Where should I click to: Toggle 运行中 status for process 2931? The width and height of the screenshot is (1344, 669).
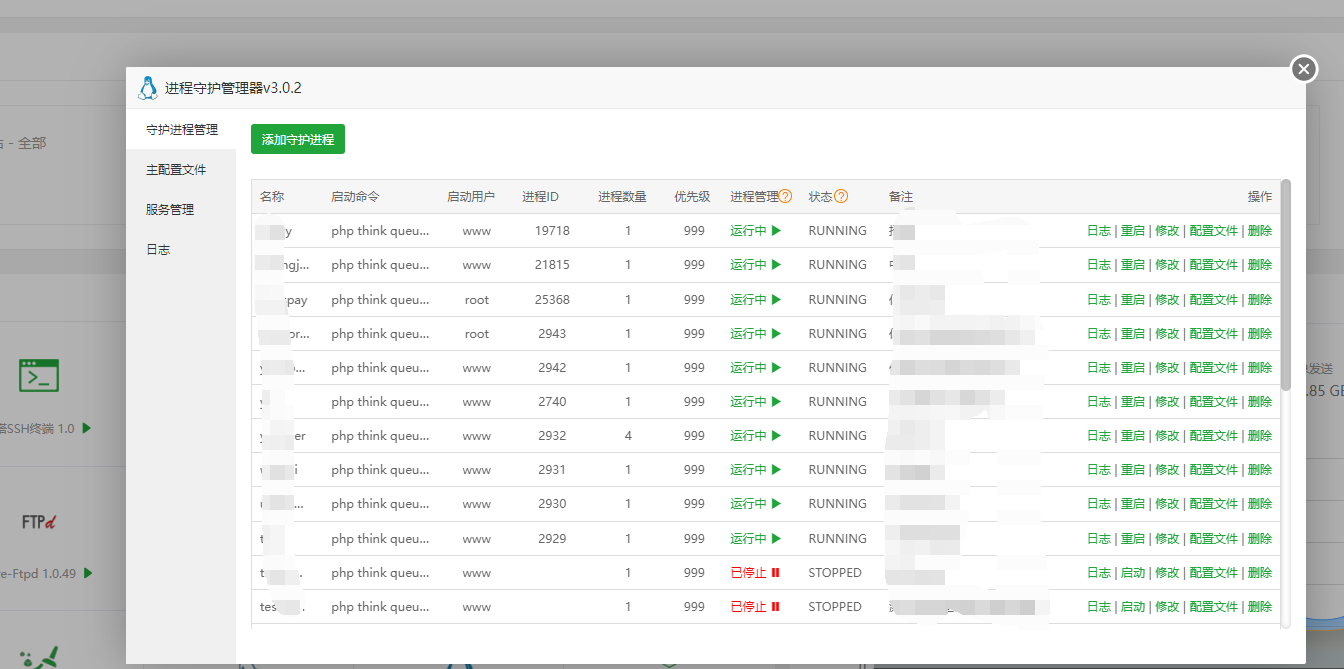point(755,470)
